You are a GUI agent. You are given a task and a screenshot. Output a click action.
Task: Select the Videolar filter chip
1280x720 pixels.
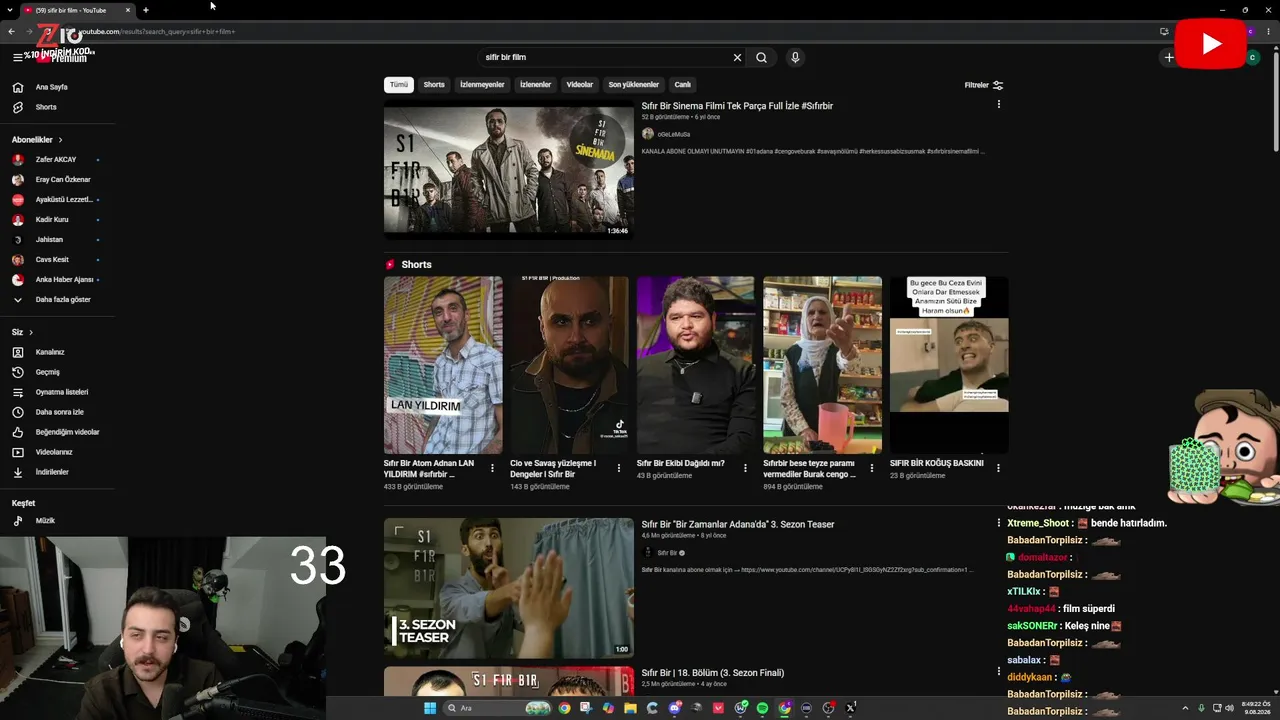tap(580, 85)
